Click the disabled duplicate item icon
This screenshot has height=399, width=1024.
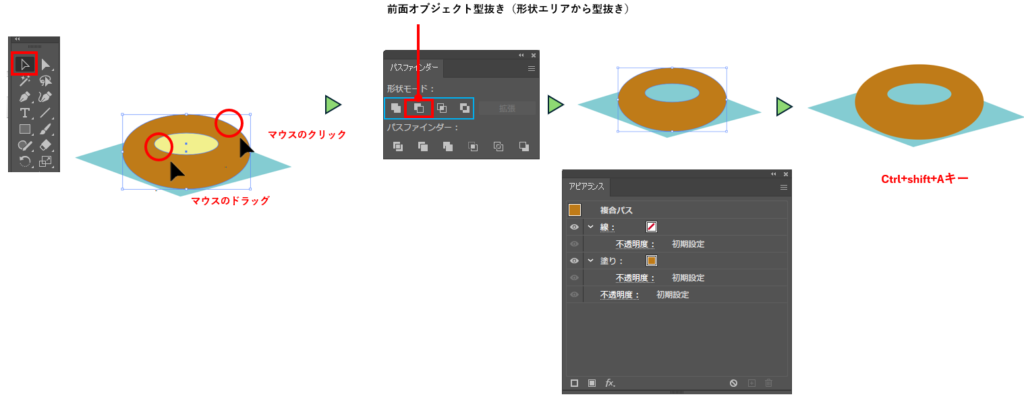pyautogui.click(x=752, y=383)
